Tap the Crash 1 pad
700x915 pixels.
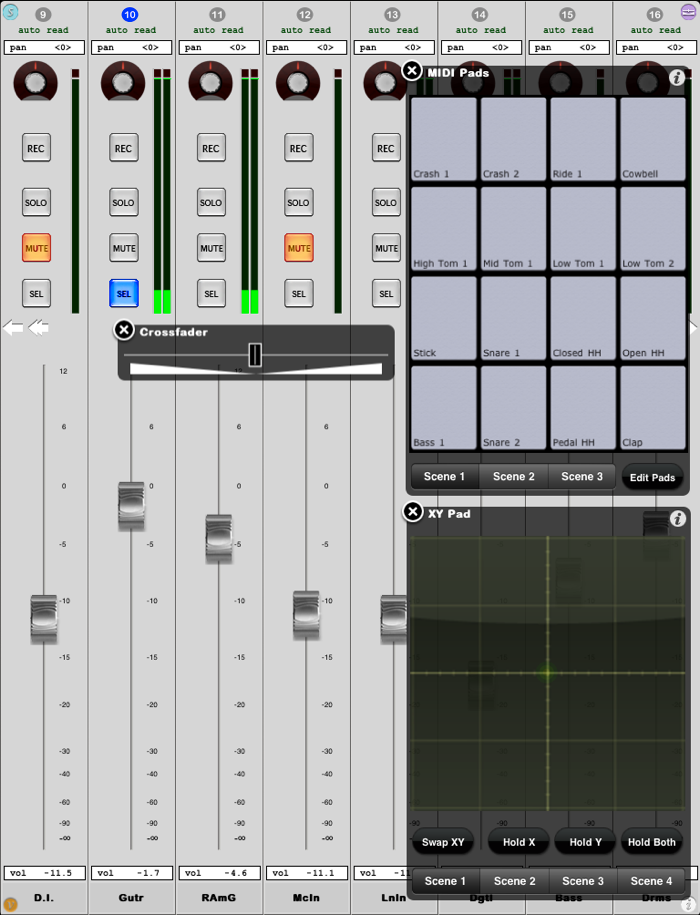[x=444, y=139]
